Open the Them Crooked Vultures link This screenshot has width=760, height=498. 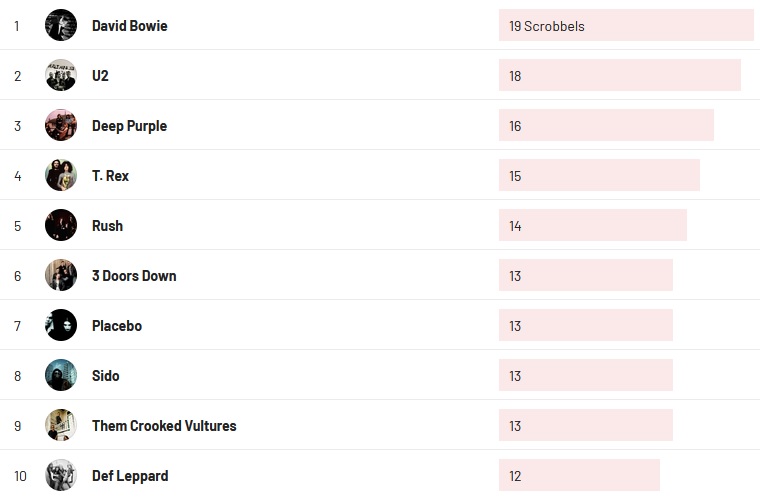coord(164,426)
